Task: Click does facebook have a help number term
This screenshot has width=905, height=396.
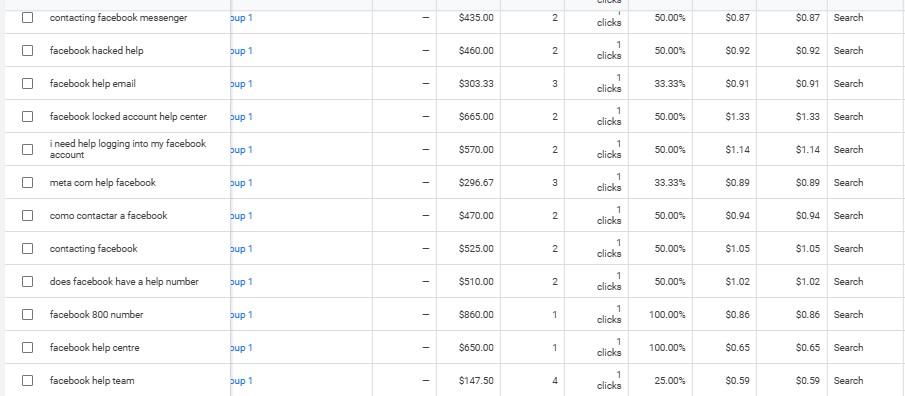Action: click(124, 281)
